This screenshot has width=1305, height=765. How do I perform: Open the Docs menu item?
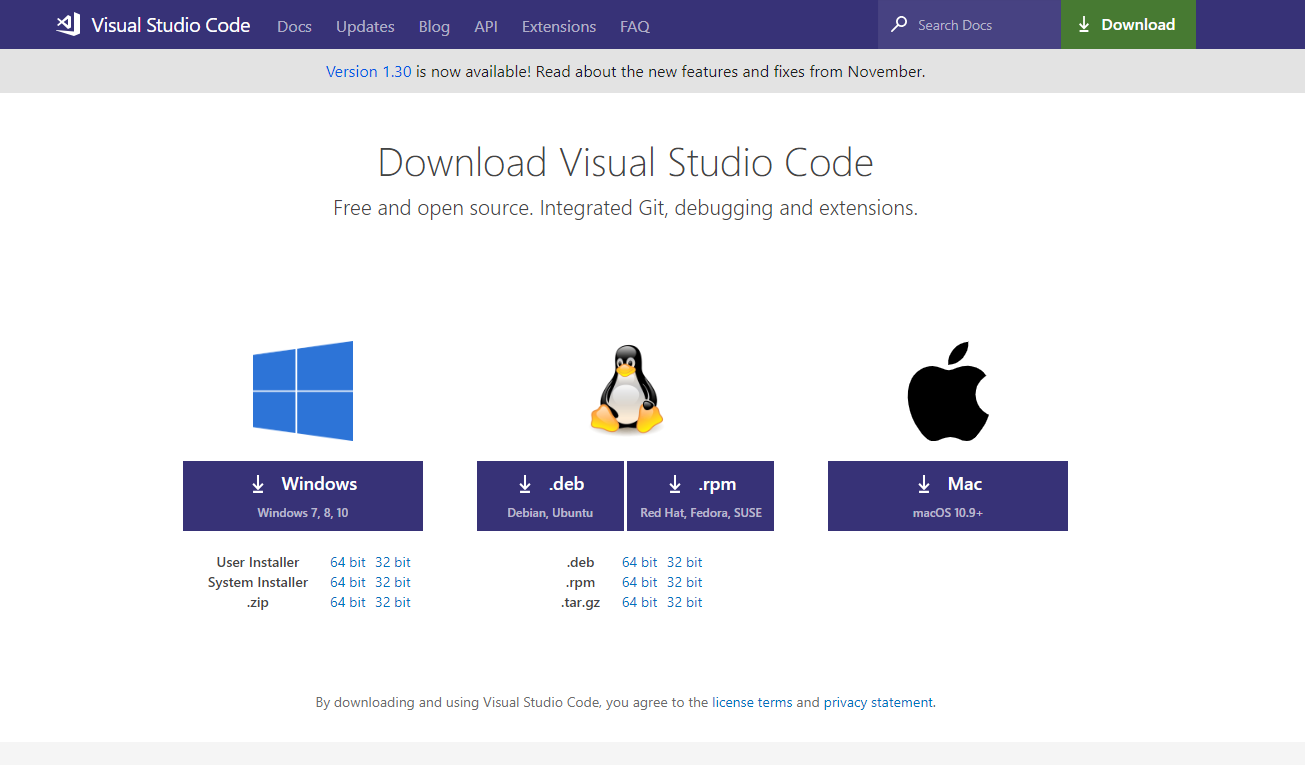[294, 26]
